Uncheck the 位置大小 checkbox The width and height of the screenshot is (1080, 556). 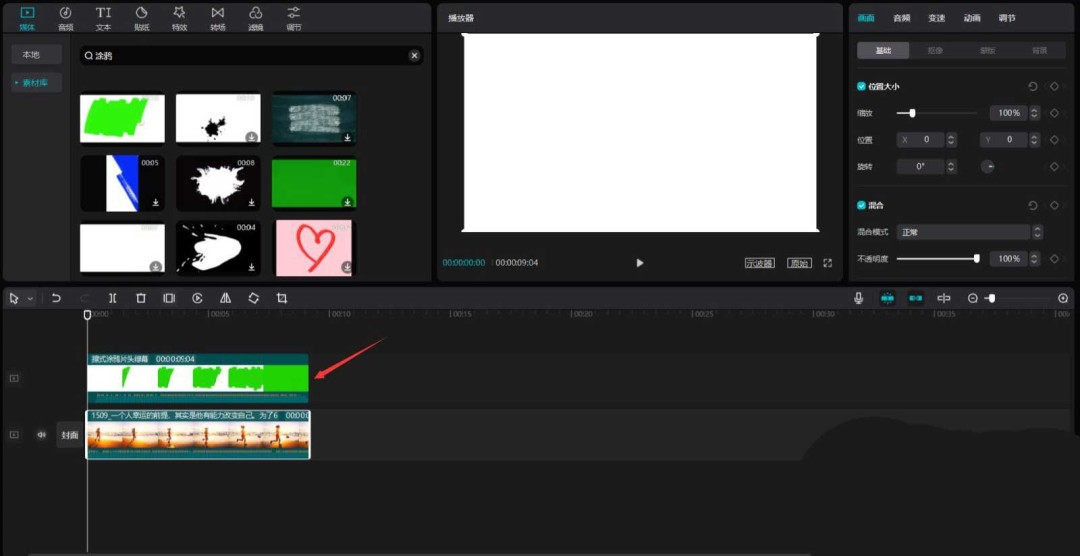click(x=862, y=87)
